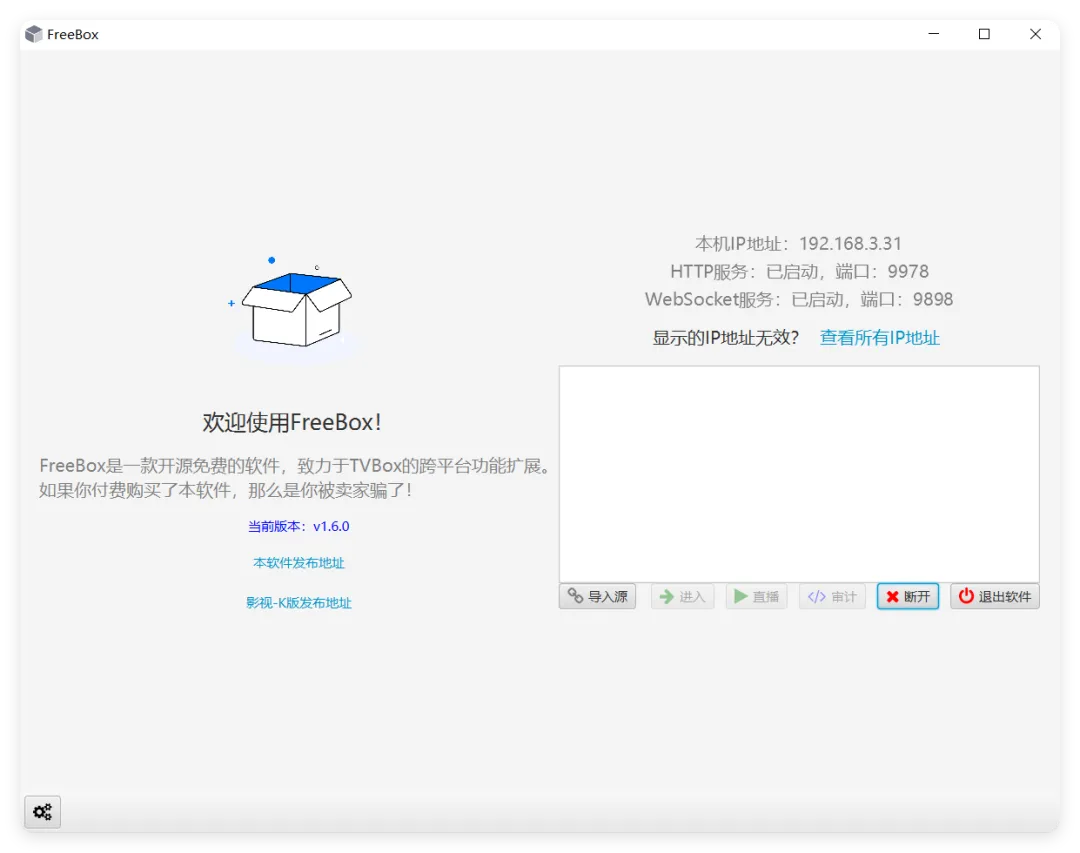The image size is (1080, 853).
Task: Open the 本软件发布地址 link
Action: (x=299, y=563)
